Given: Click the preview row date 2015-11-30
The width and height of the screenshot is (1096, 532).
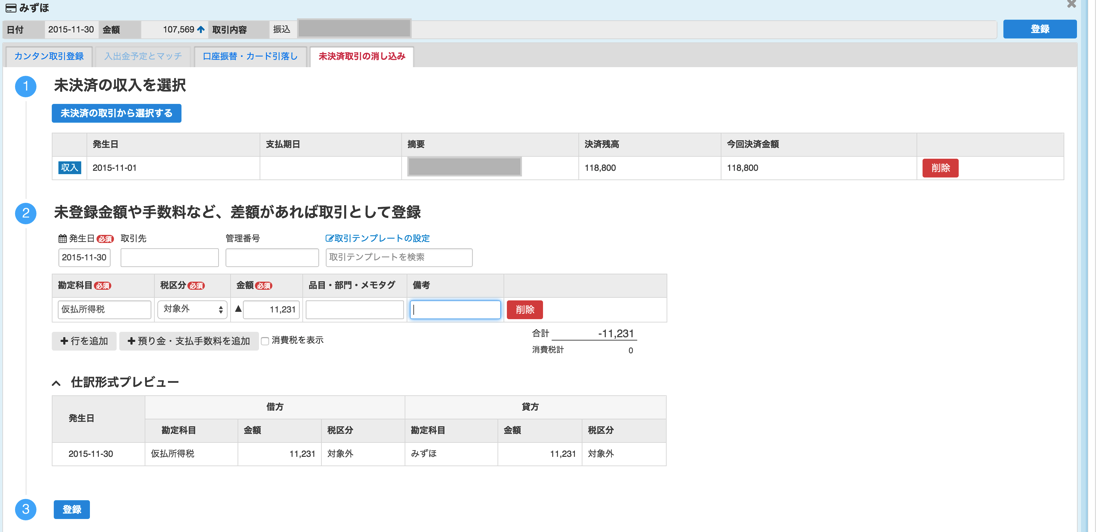Looking at the screenshot, I should click(x=91, y=454).
